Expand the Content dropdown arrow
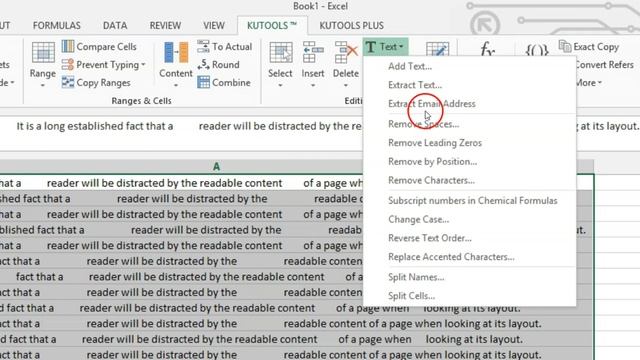The width and height of the screenshot is (640, 360). click(x=176, y=86)
